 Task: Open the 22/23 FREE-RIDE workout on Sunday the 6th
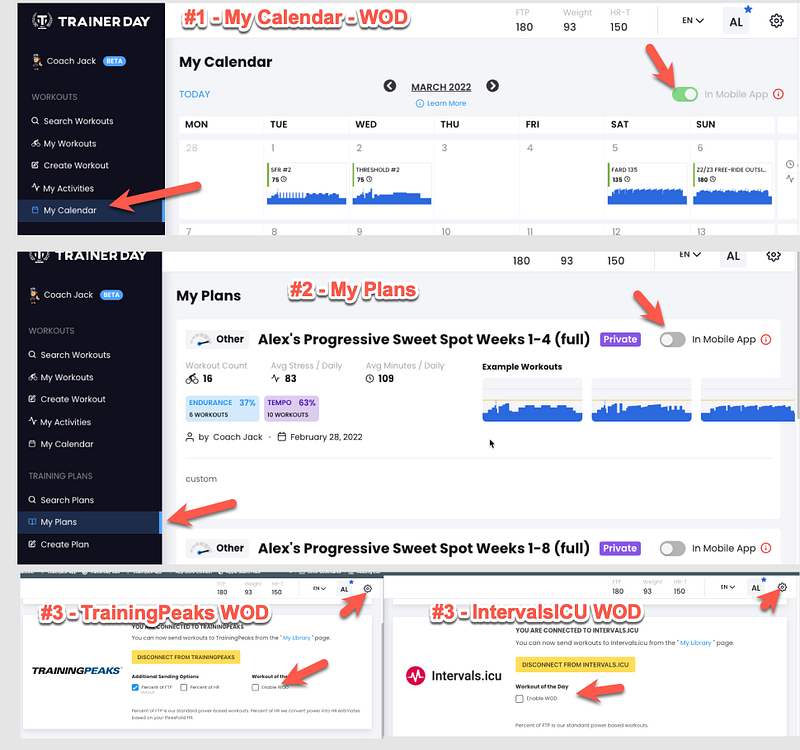(x=732, y=184)
